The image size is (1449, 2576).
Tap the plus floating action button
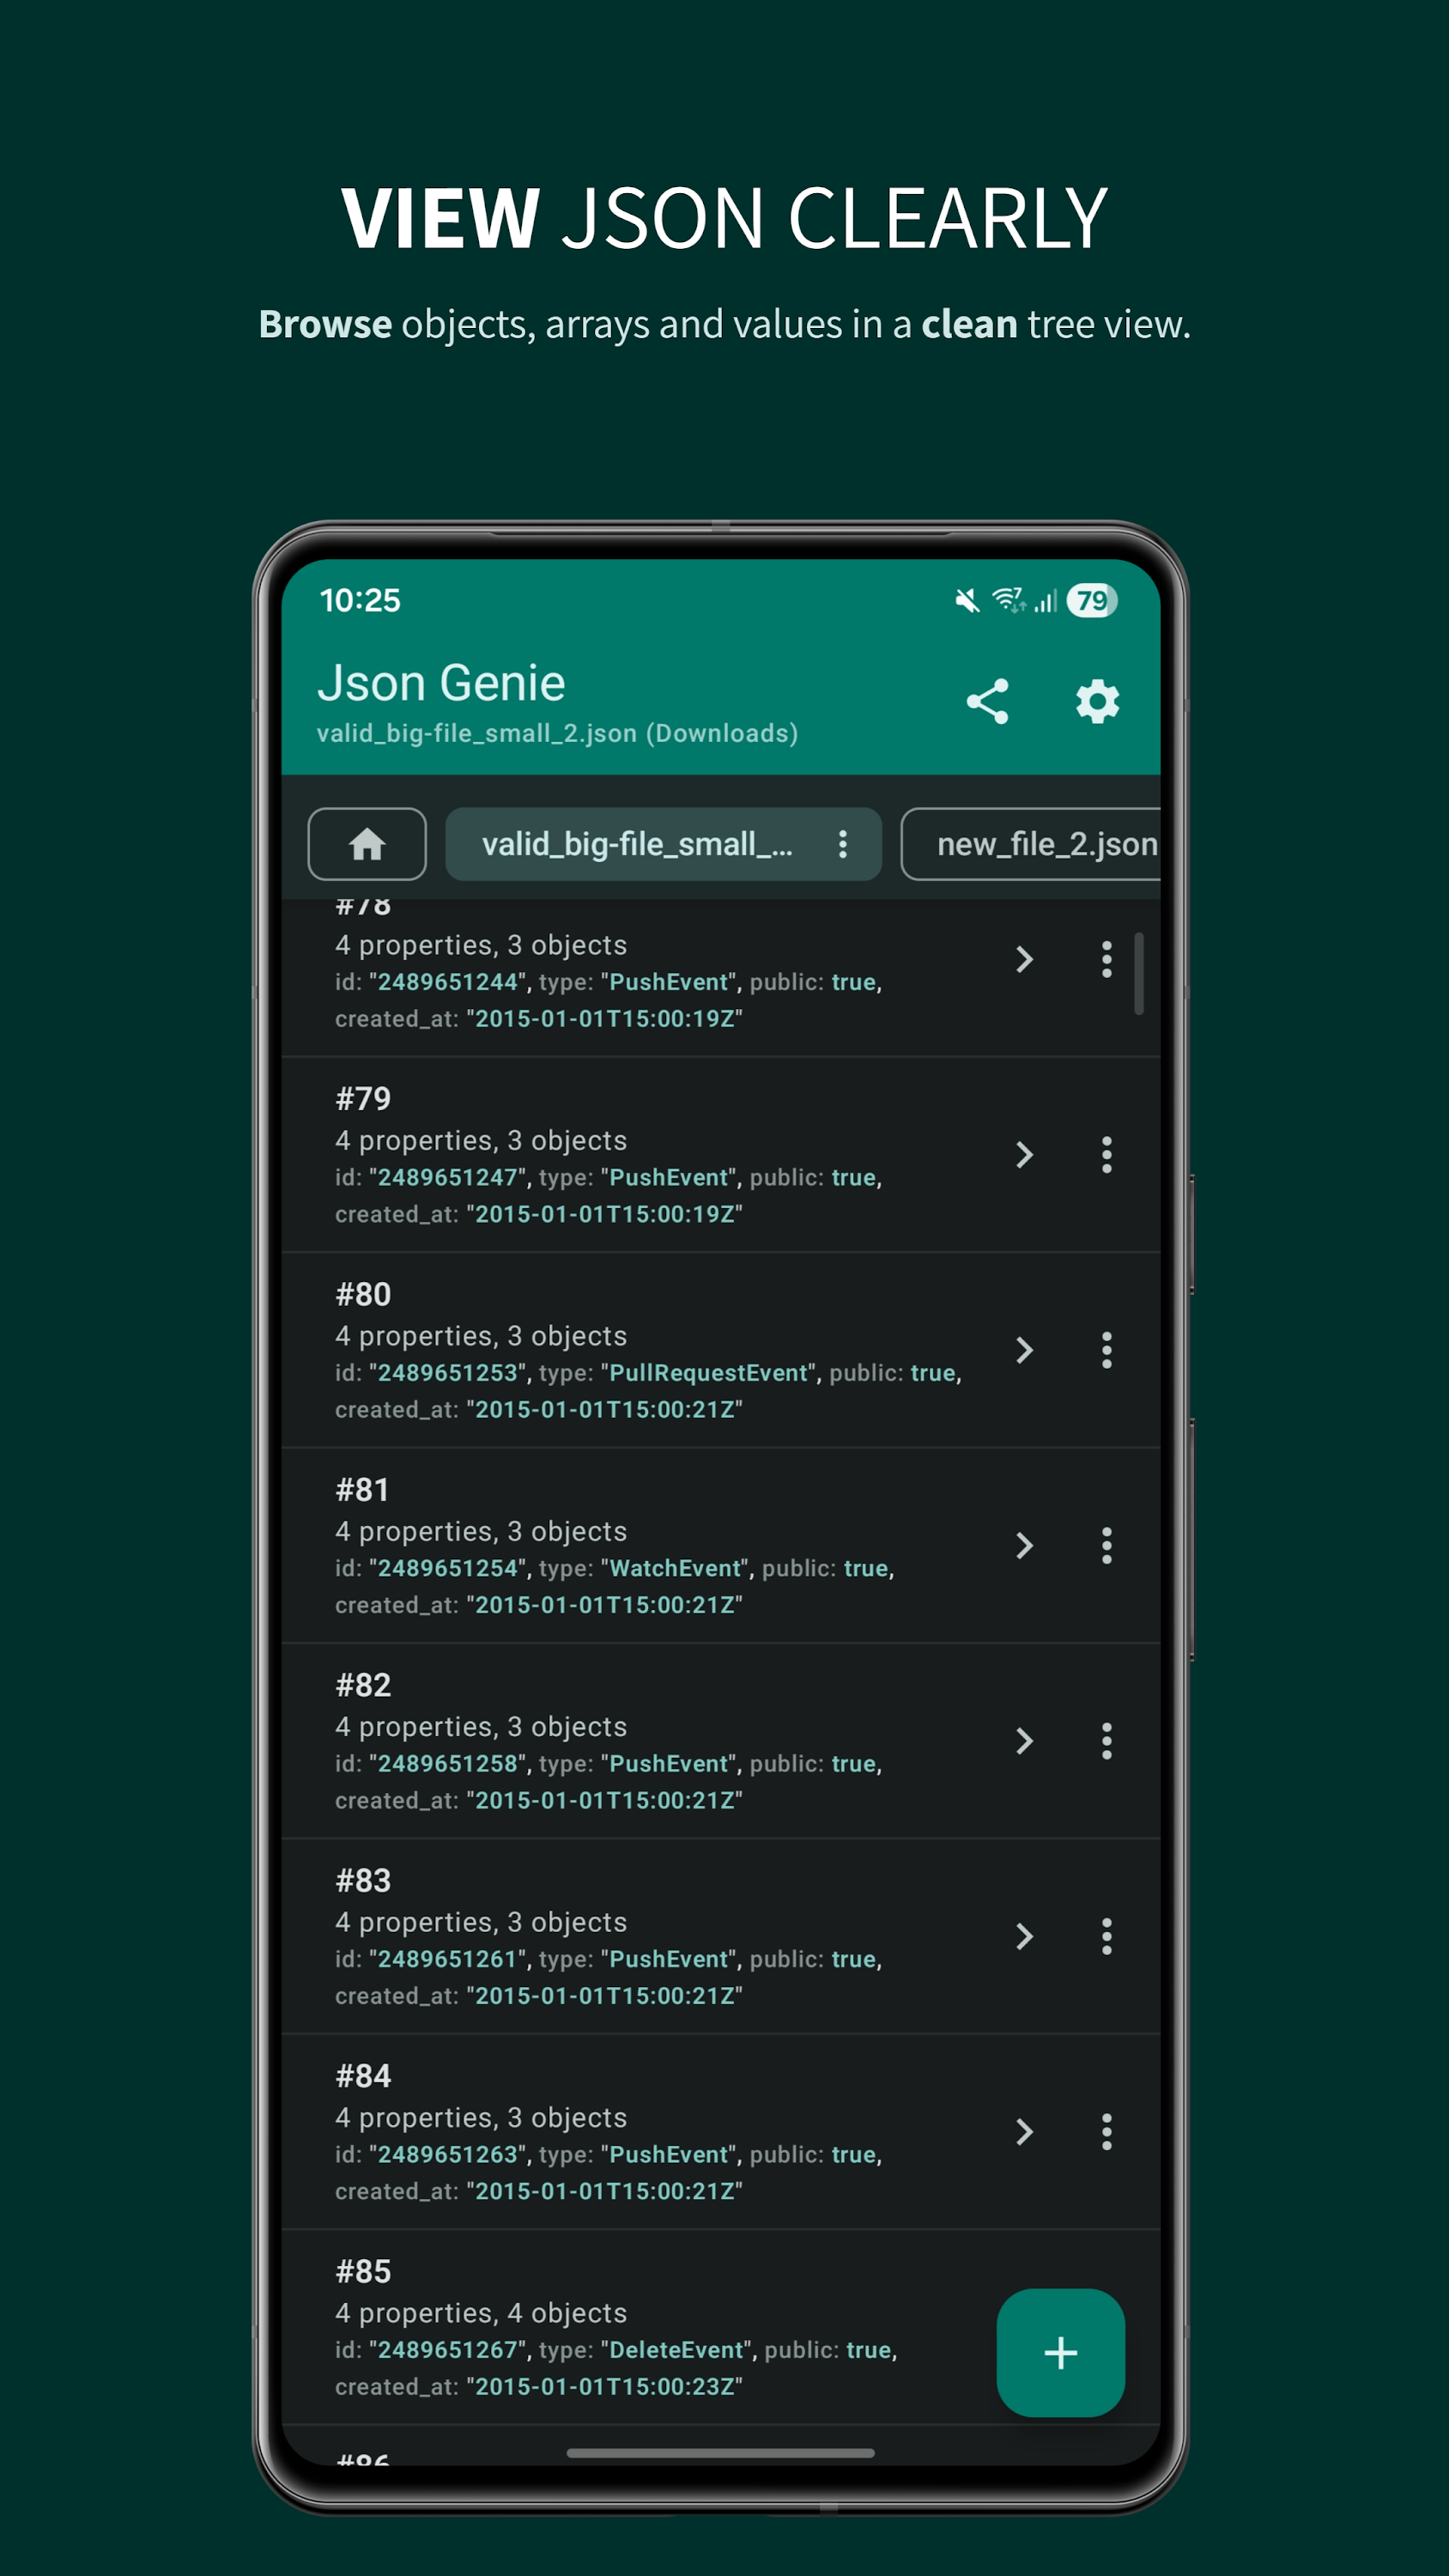1060,2352
